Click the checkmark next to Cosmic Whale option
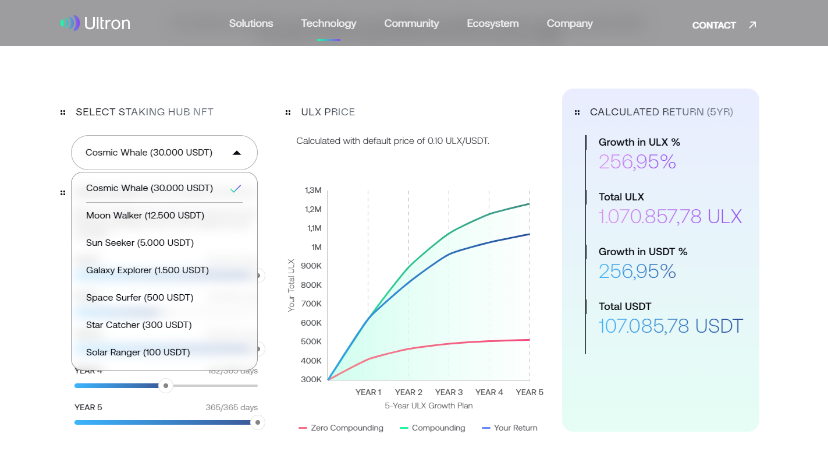 tap(236, 188)
